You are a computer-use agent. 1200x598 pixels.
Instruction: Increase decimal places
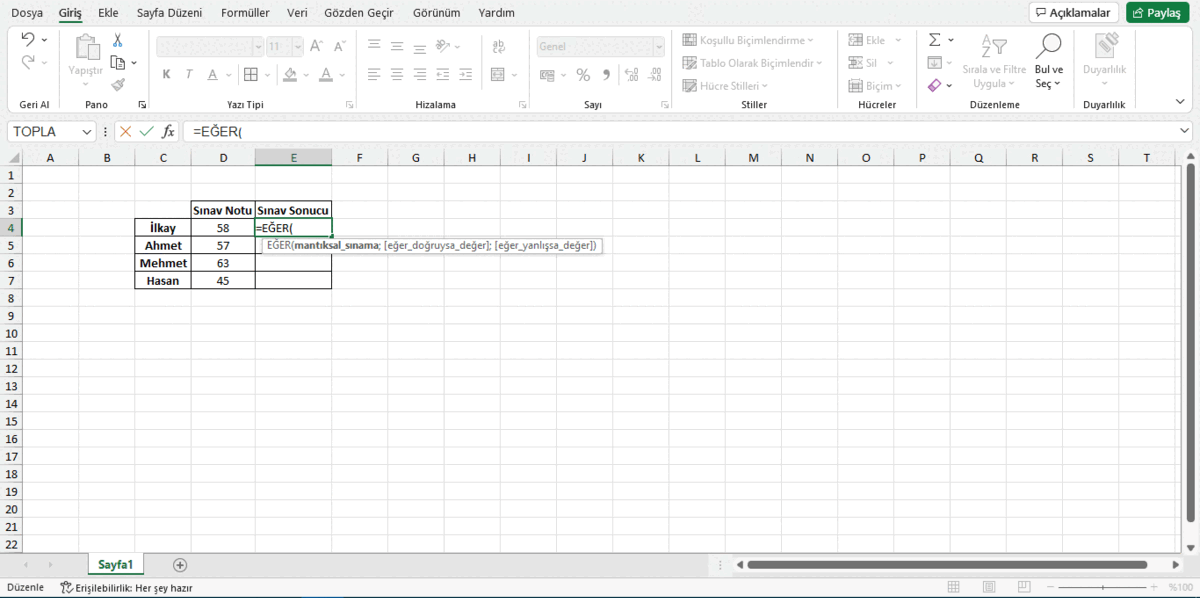coord(631,74)
